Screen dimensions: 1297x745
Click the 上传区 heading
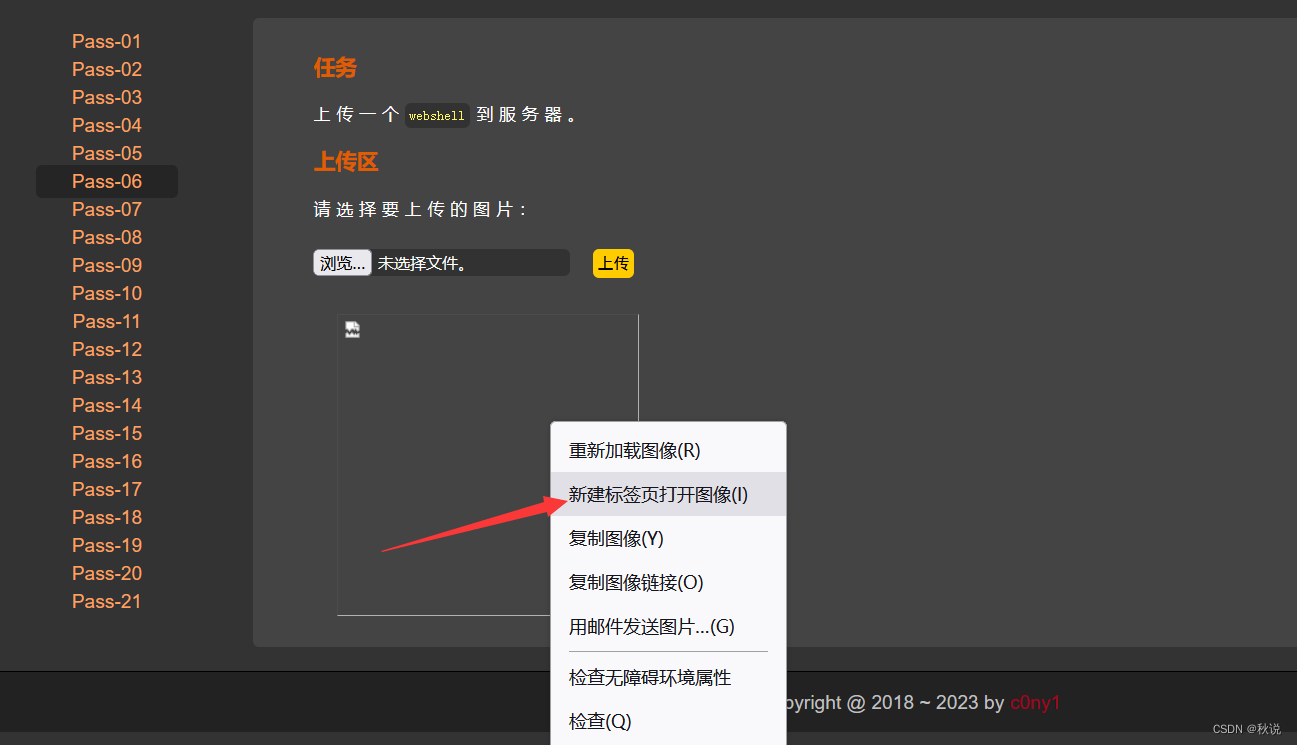coord(346,162)
